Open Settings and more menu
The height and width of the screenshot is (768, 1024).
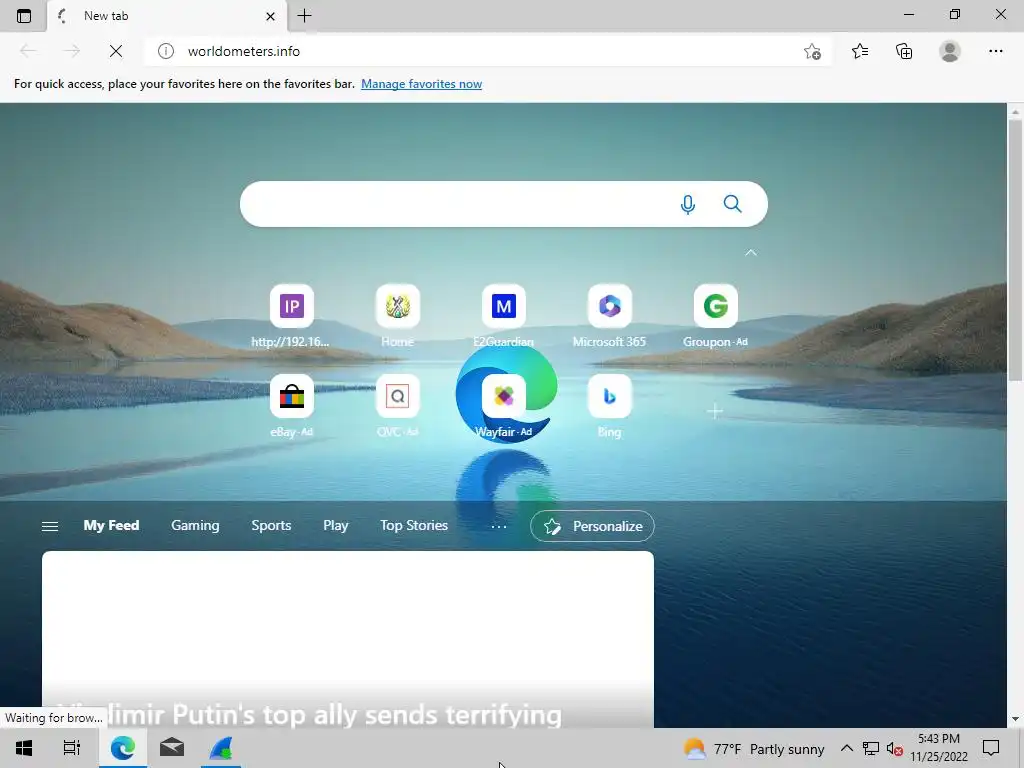tap(995, 51)
